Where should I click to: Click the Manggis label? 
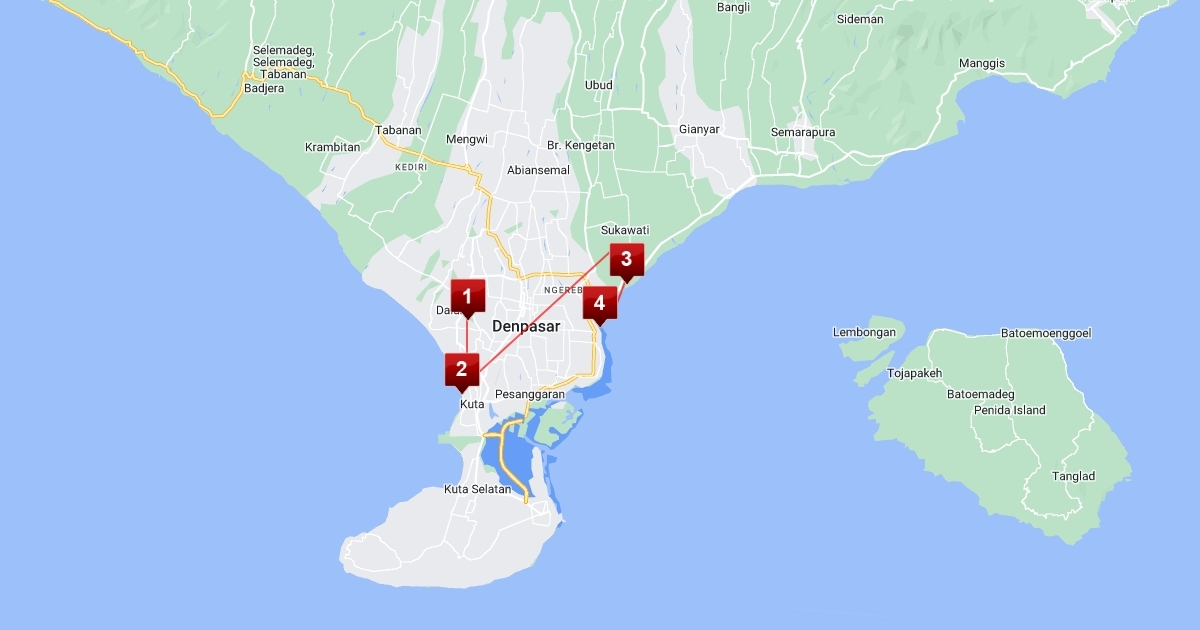tap(981, 64)
